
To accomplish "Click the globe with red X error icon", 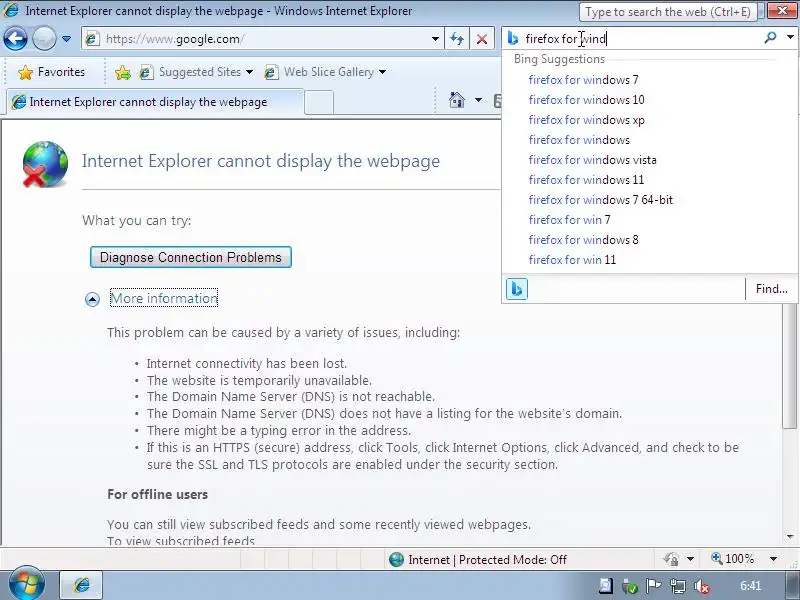I will pyautogui.click(x=45, y=164).
